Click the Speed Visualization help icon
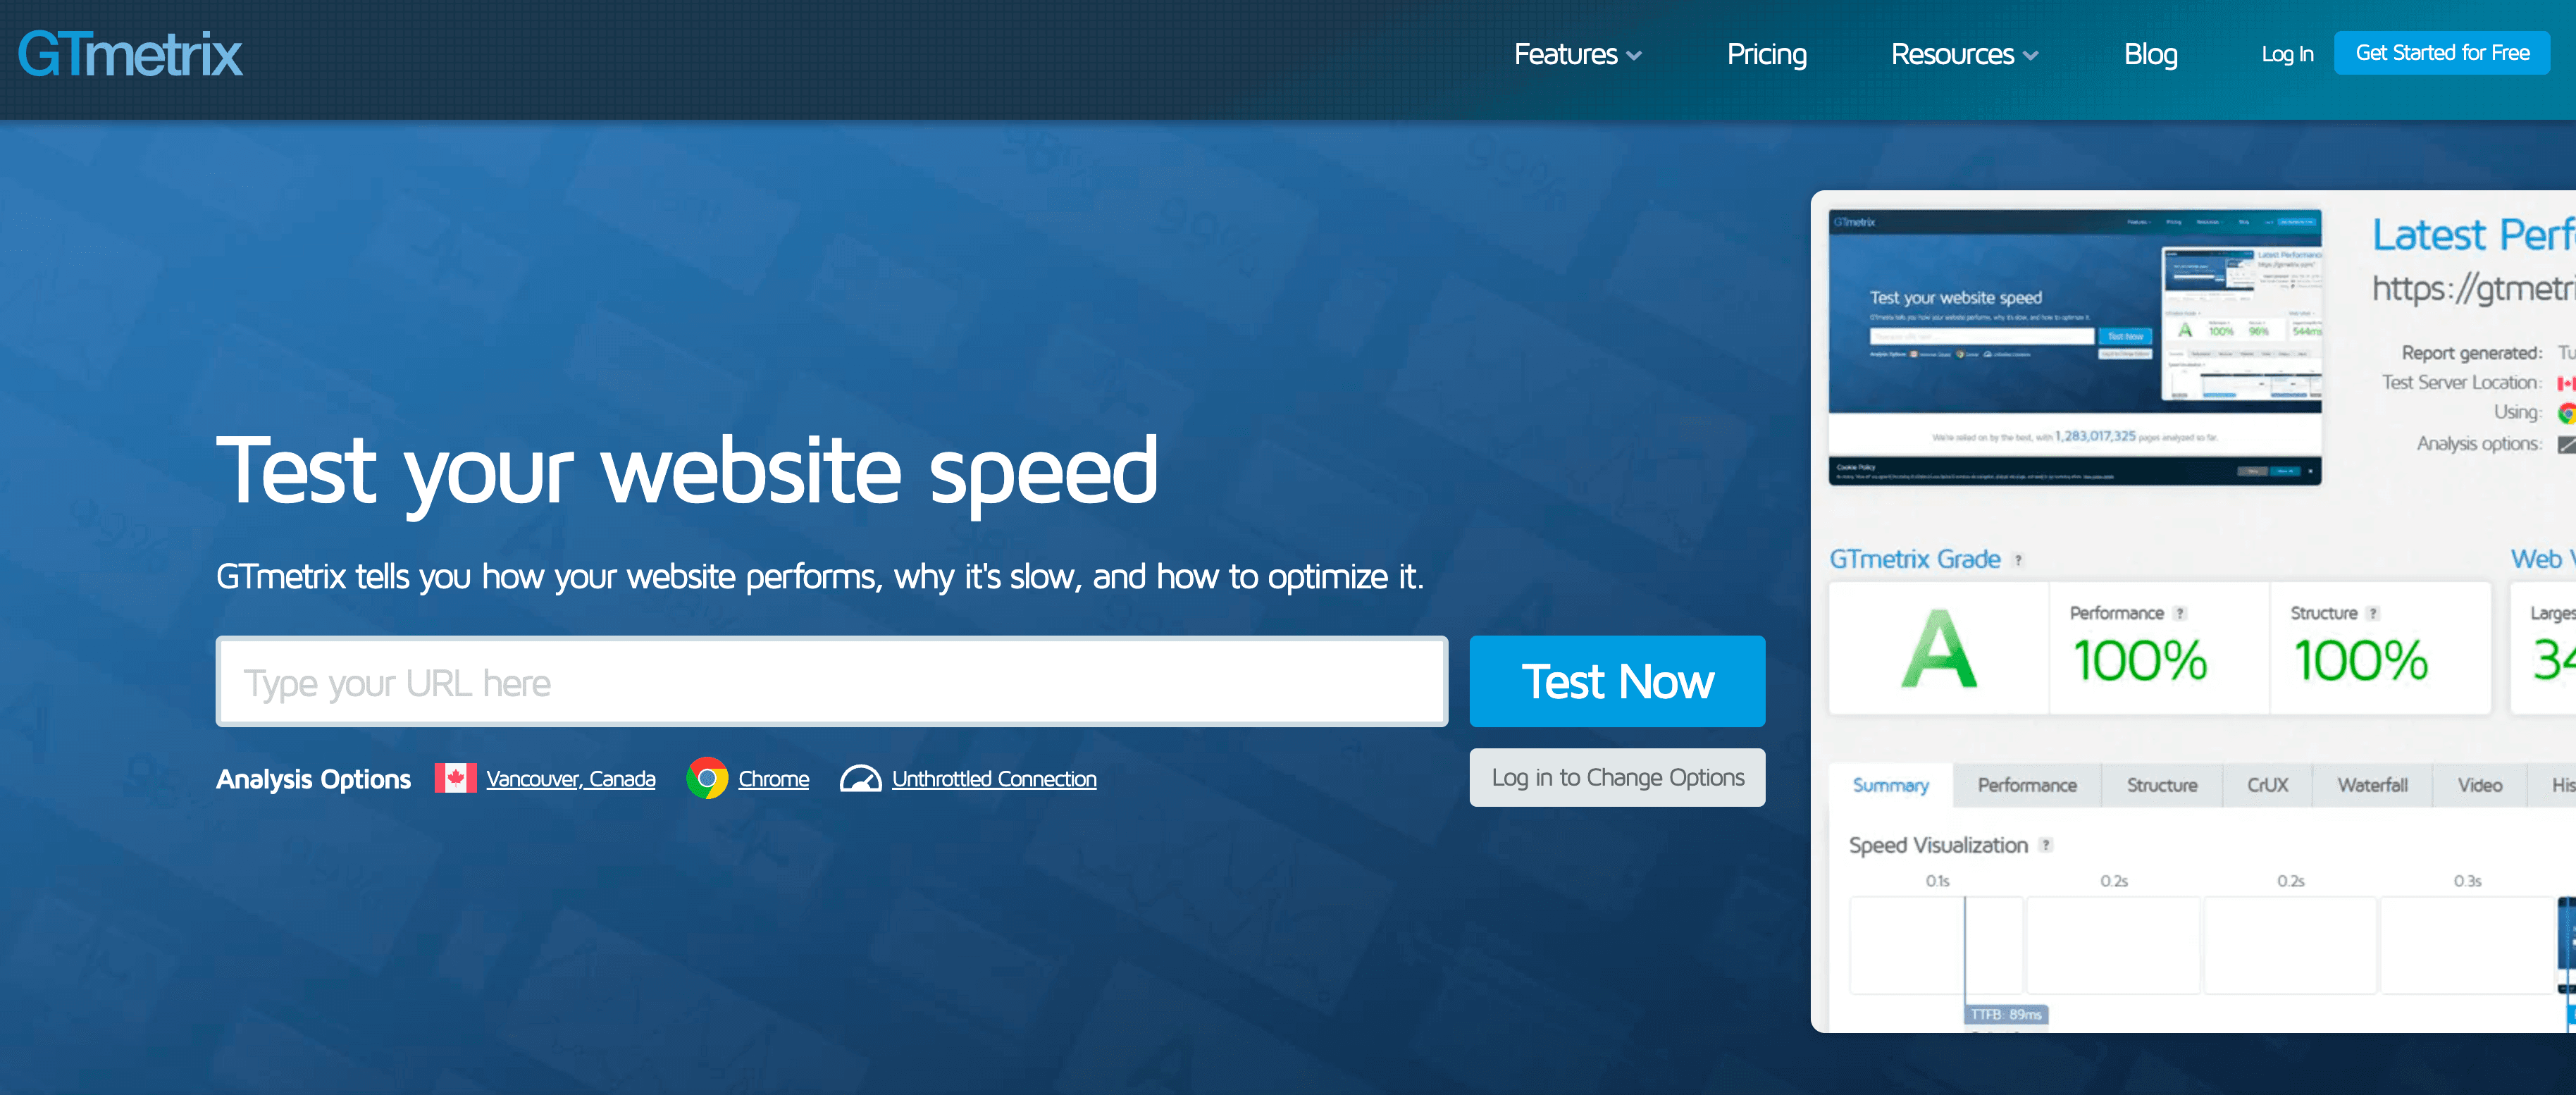The width and height of the screenshot is (2576, 1095). 2046,845
